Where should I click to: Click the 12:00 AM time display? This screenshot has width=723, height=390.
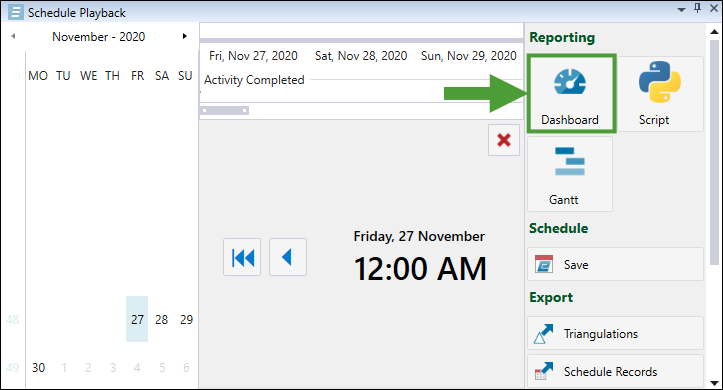[x=420, y=269]
